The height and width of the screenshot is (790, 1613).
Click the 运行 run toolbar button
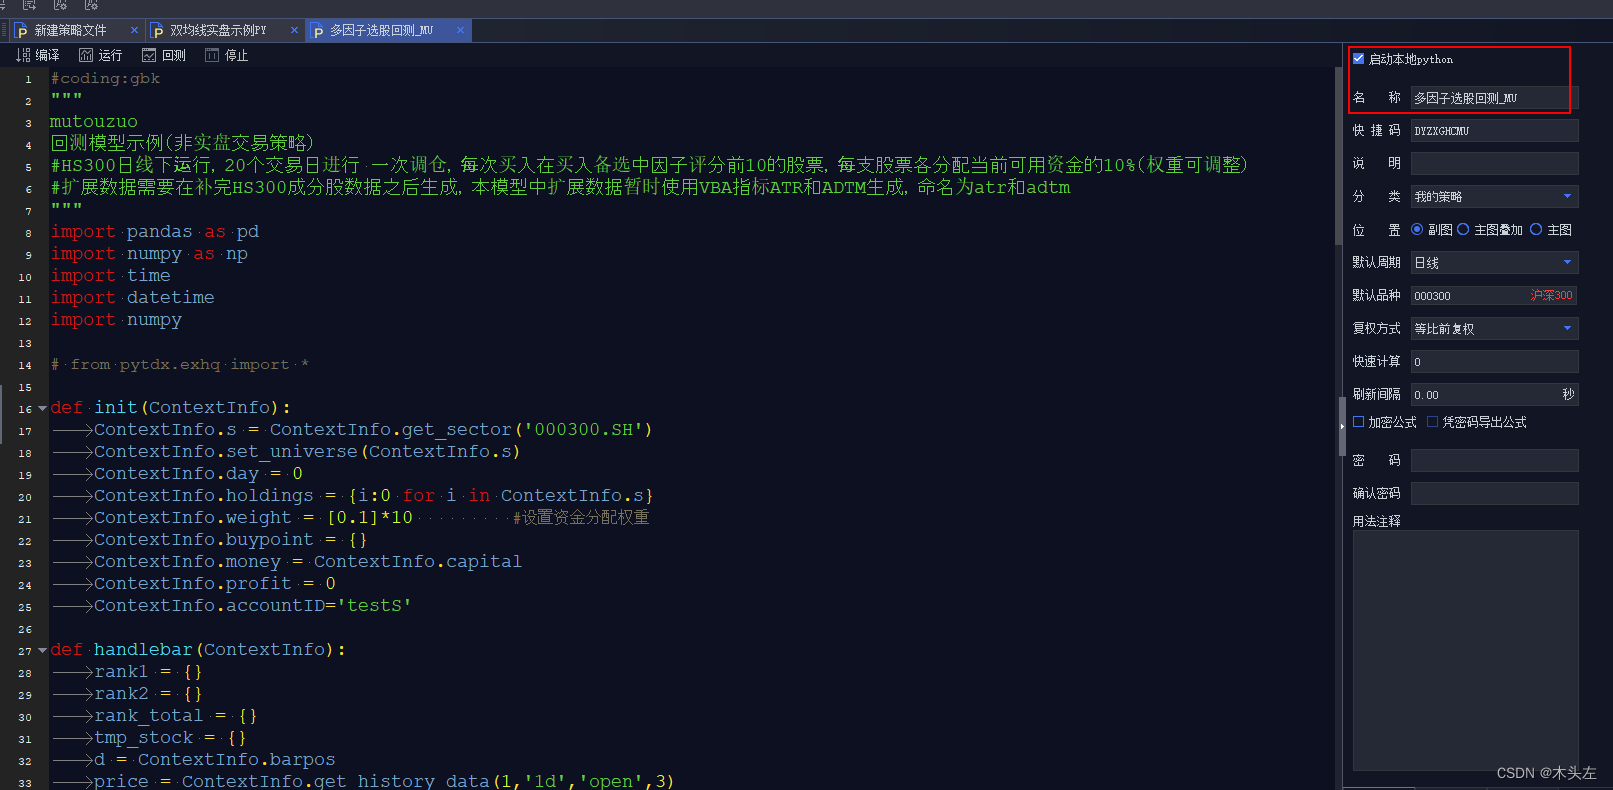[101, 55]
